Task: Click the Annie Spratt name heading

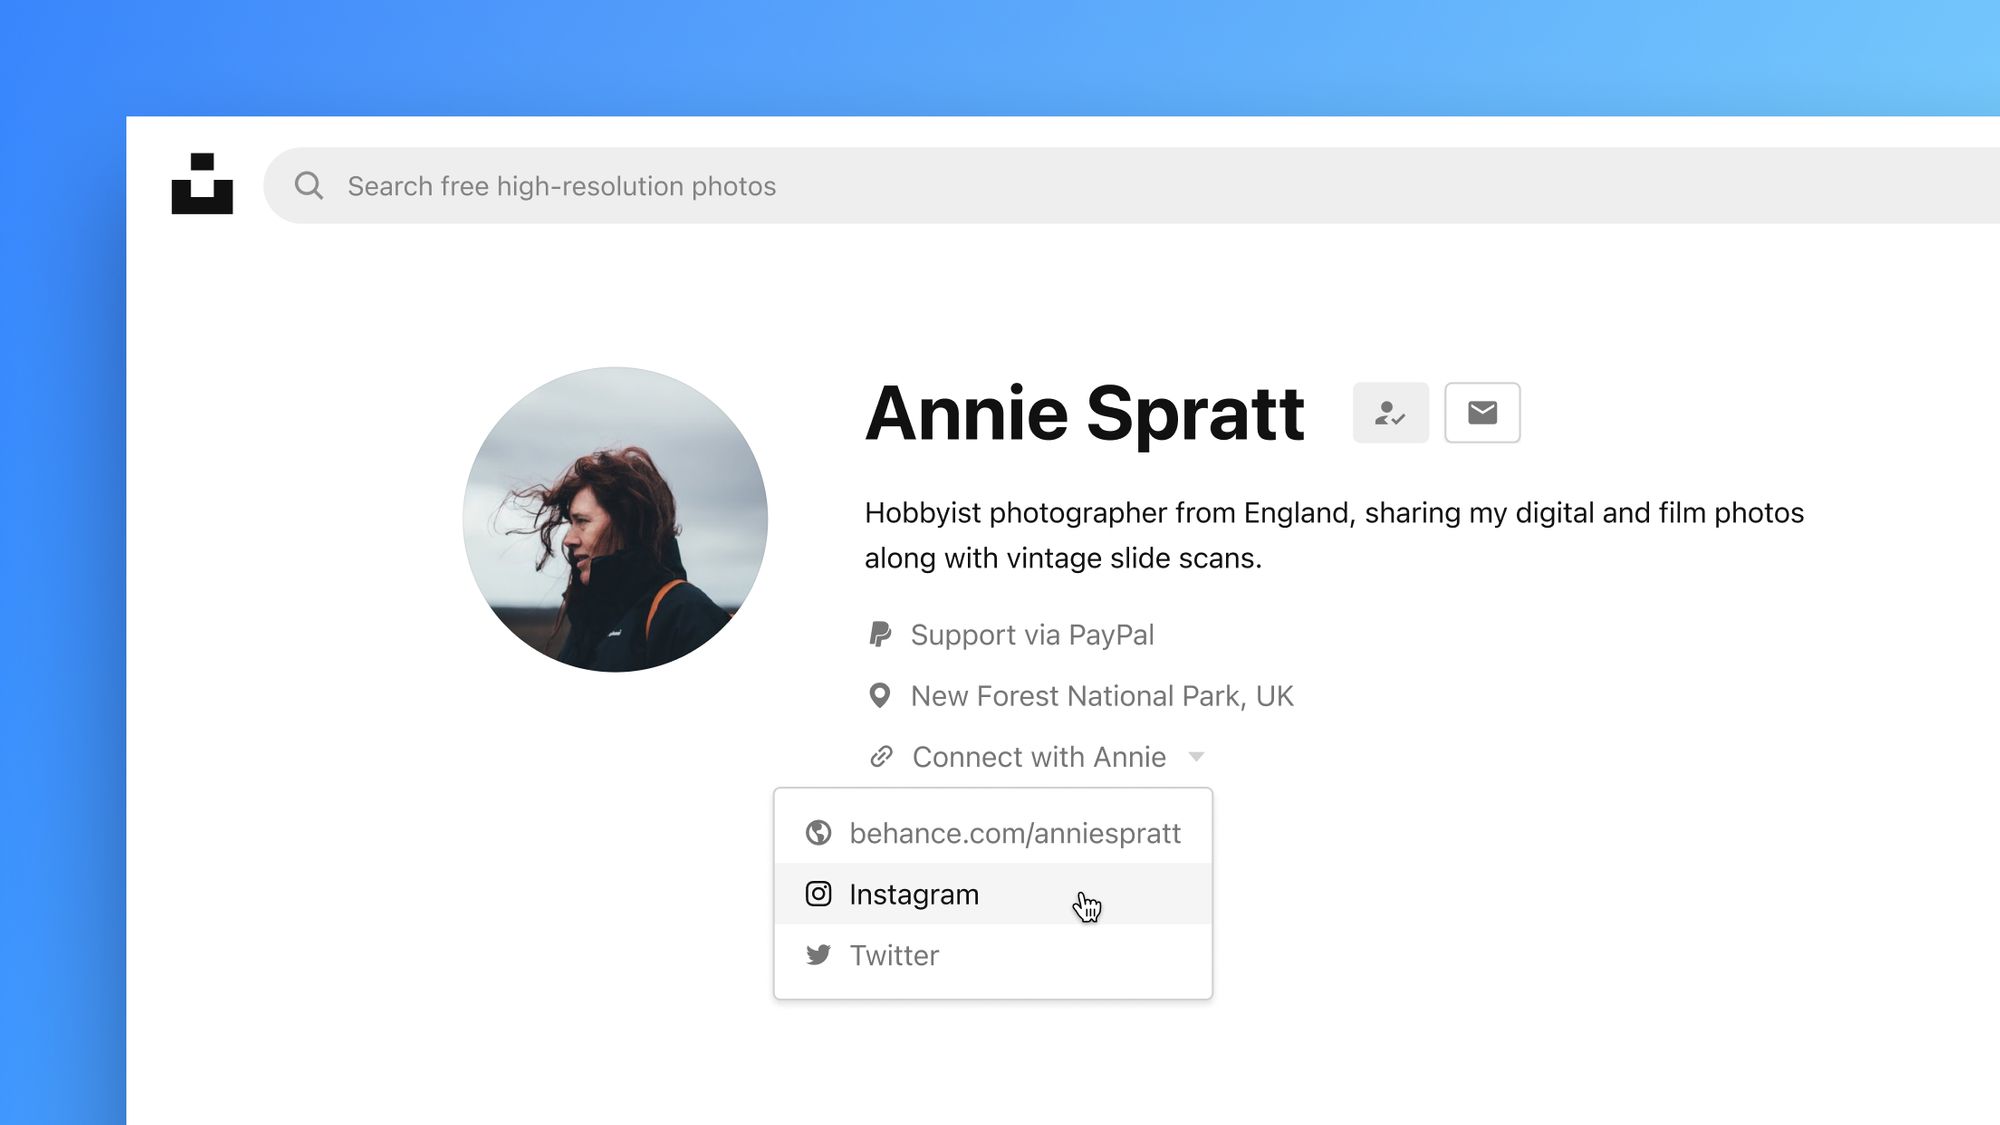Action: [x=1085, y=413]
